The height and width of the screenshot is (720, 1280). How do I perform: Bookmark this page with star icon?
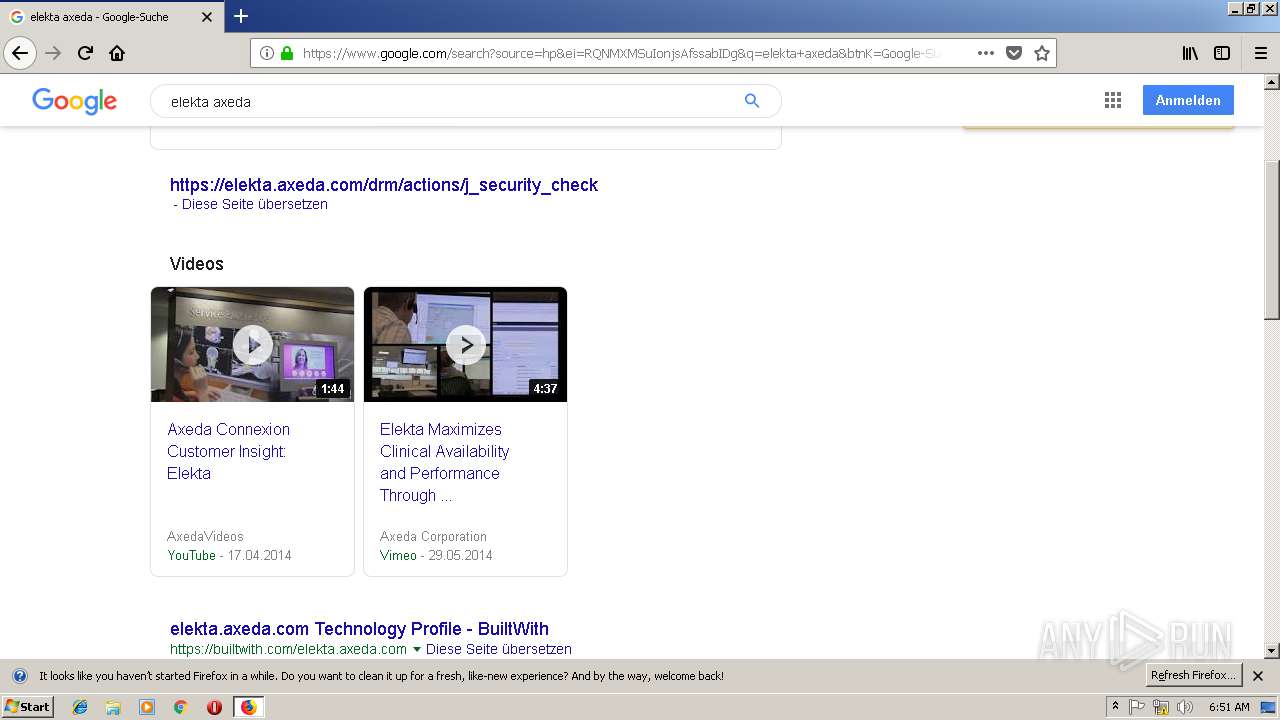1041,53
